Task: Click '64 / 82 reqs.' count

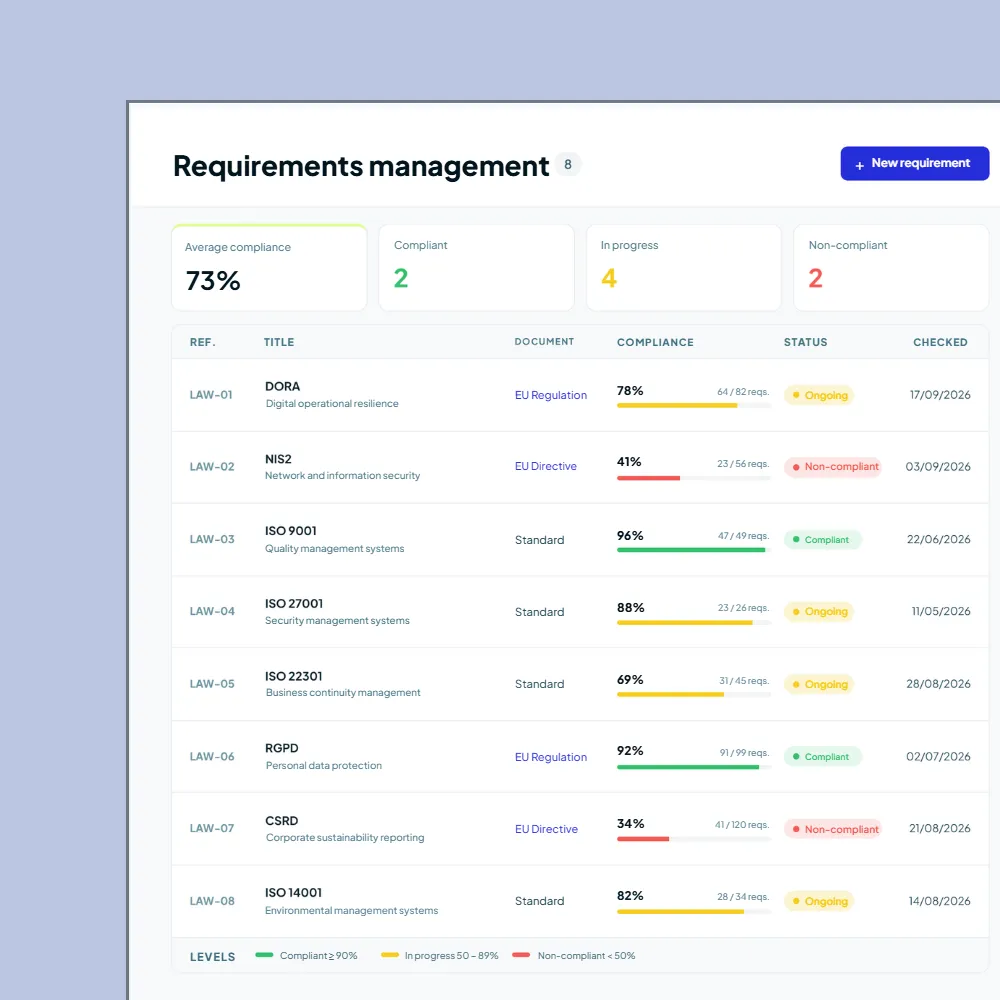Action: tap(743, 392)
